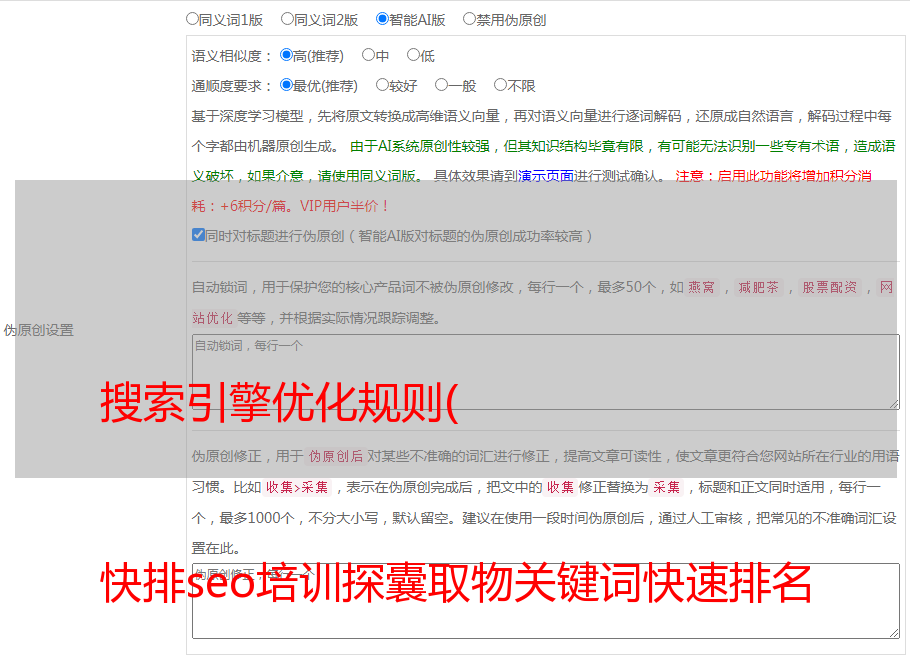Set 语义相似度 to 中
911x658 pixels.
pos(368,55)
